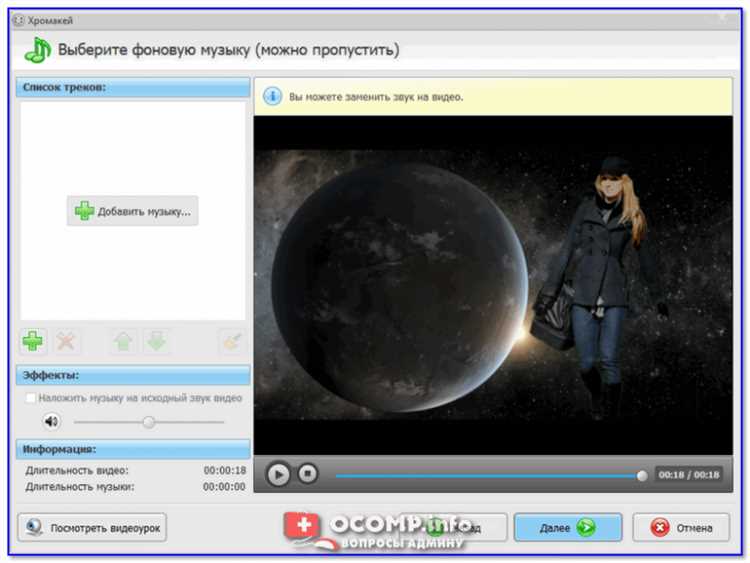Click the music volume slider handle
Viewport: 750px width, 563px height.
tap(149, 422)
